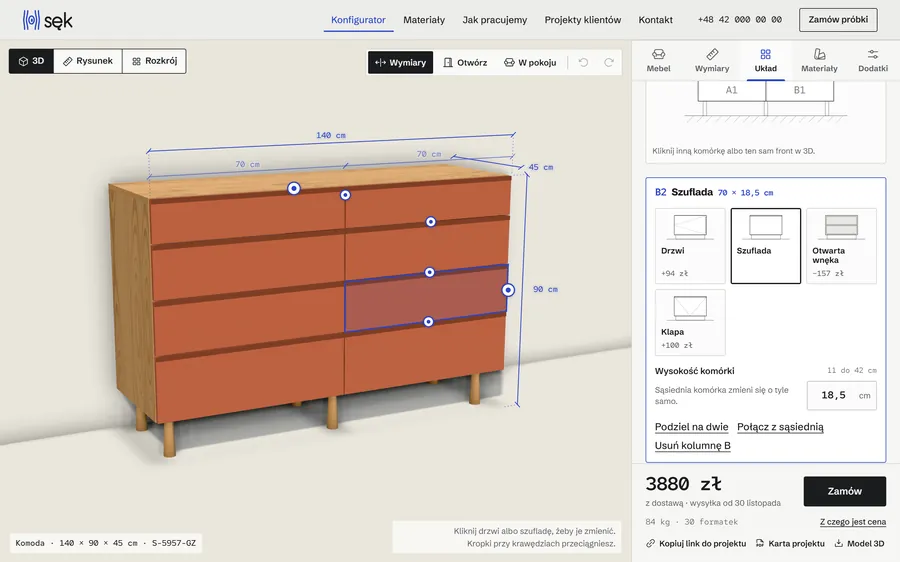This screenshot has height=562, width=900.
Task: Open the Dodatki panel tab
Action: coord(872,60)
